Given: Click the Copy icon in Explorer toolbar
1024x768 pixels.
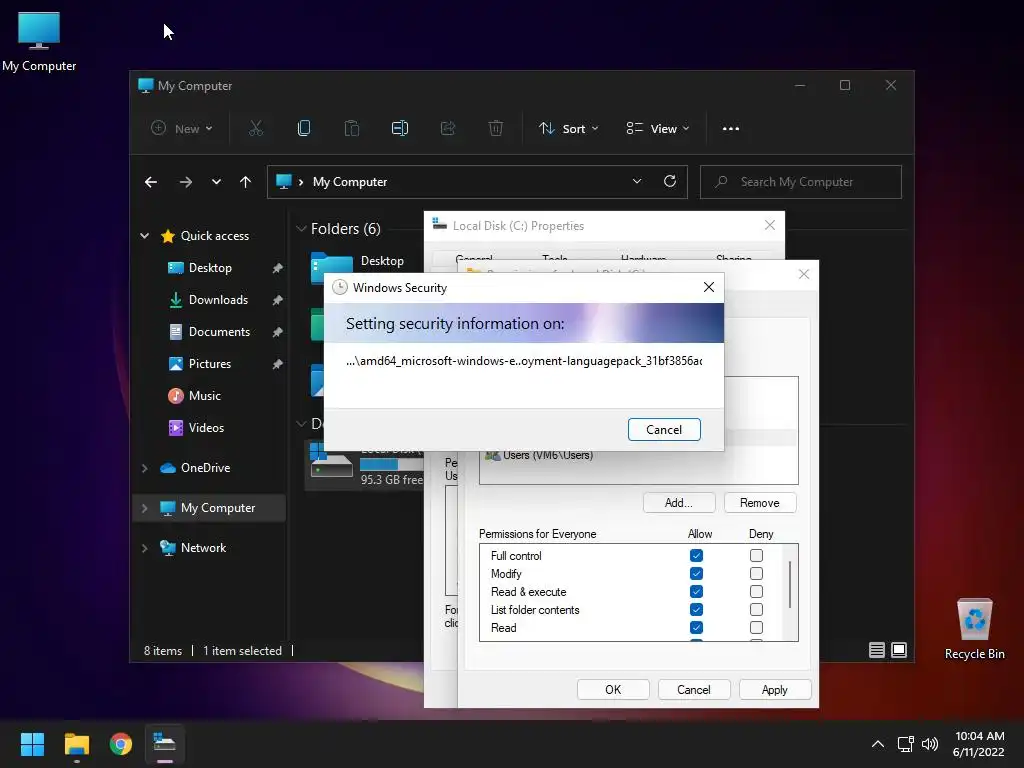Looking at the screenshot, I should (304, 129).
